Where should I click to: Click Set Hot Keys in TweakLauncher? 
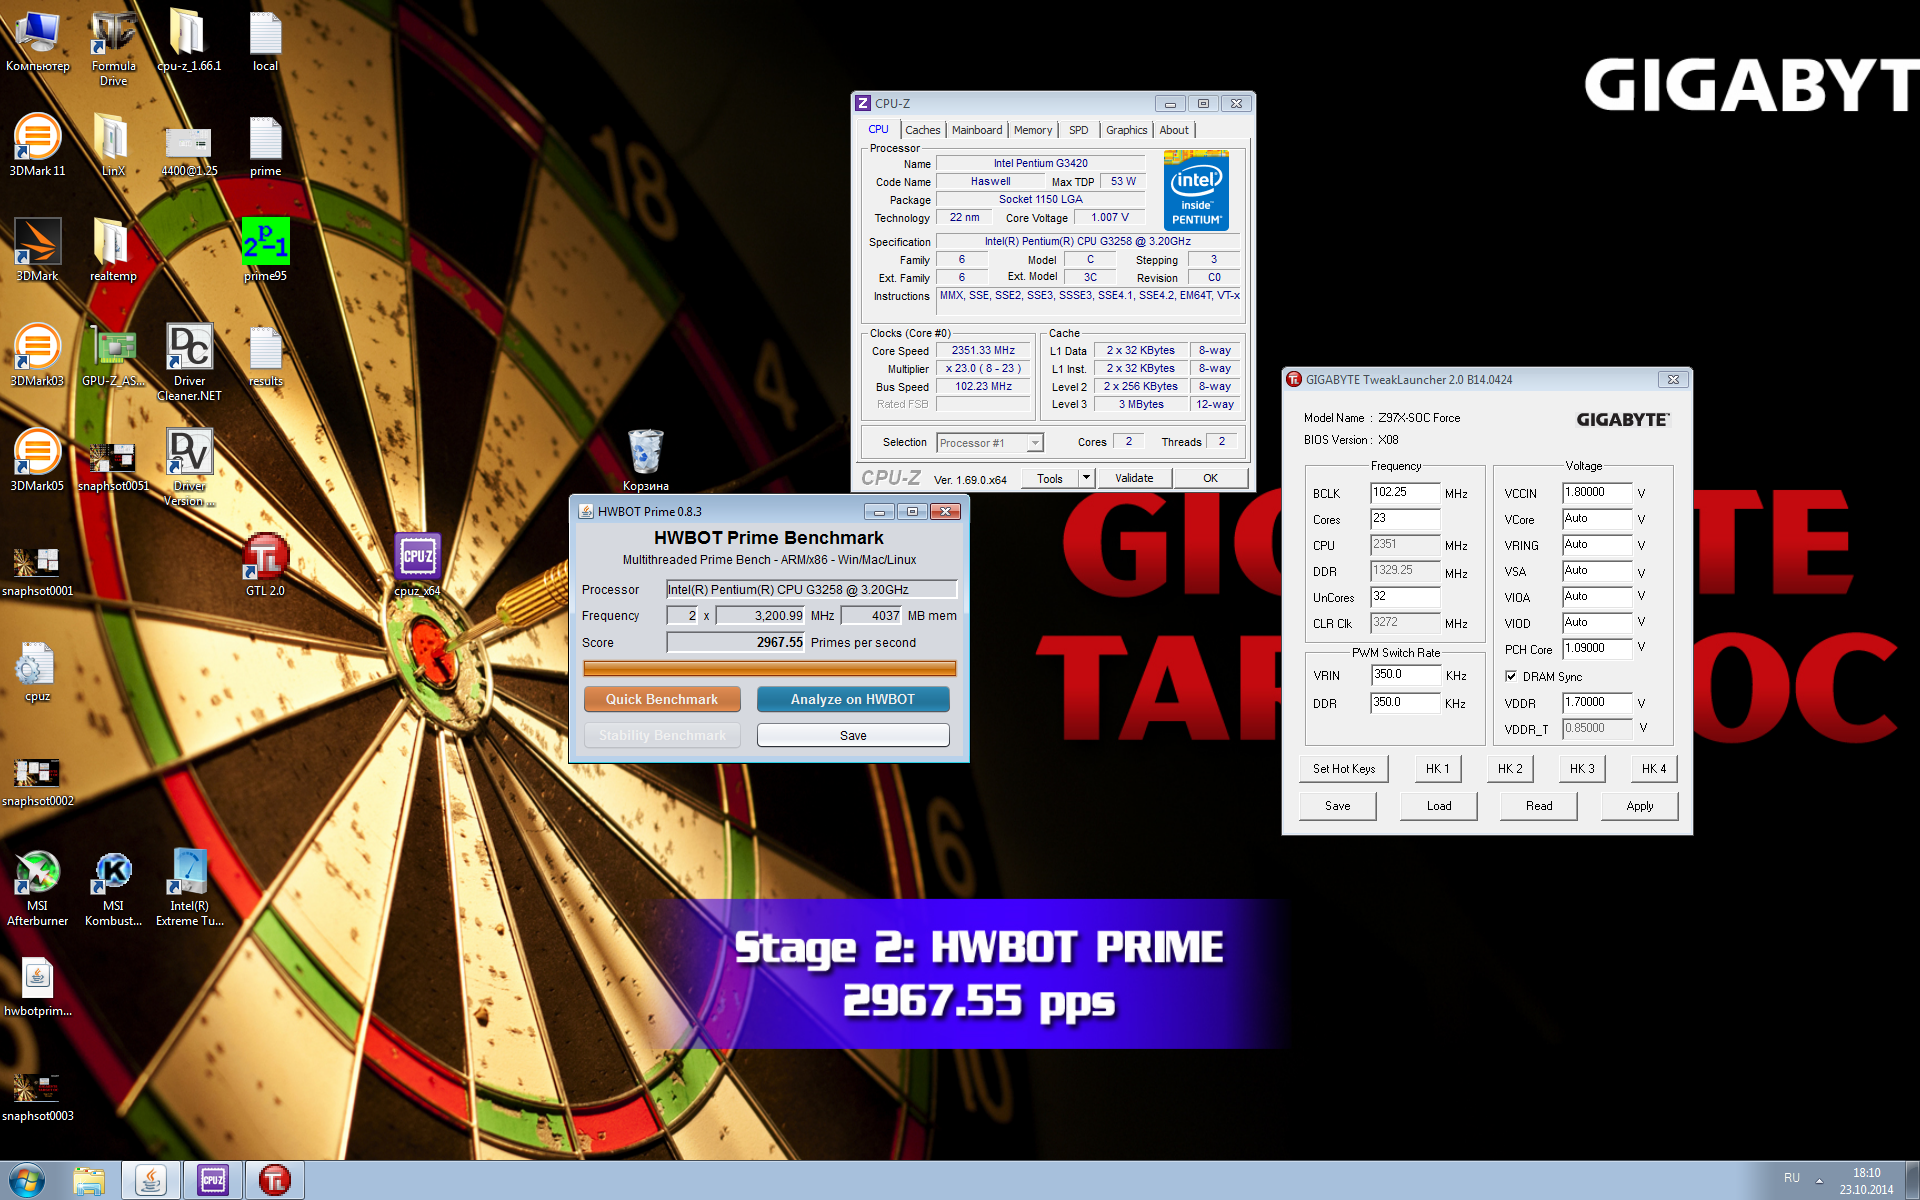click(x=1344, y=769)
